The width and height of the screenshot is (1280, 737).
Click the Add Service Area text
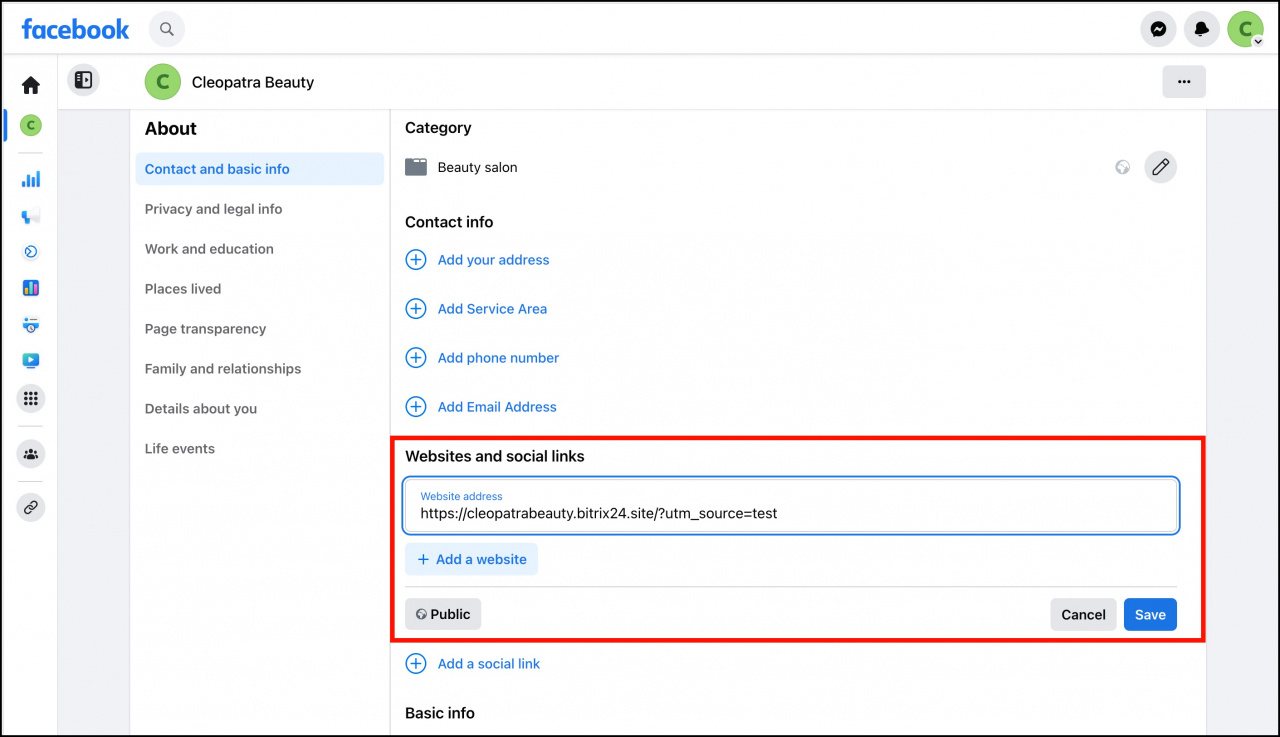click(x=492, y=309)
